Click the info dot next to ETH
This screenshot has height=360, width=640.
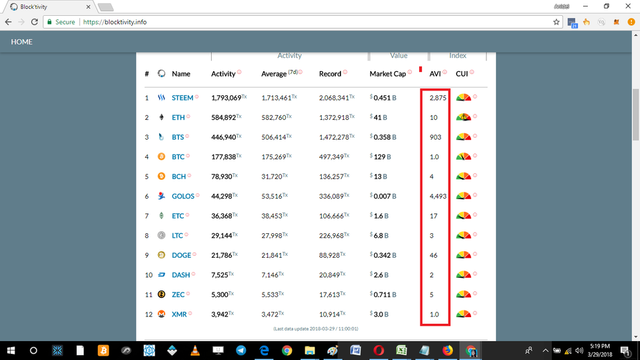(188, 116)
